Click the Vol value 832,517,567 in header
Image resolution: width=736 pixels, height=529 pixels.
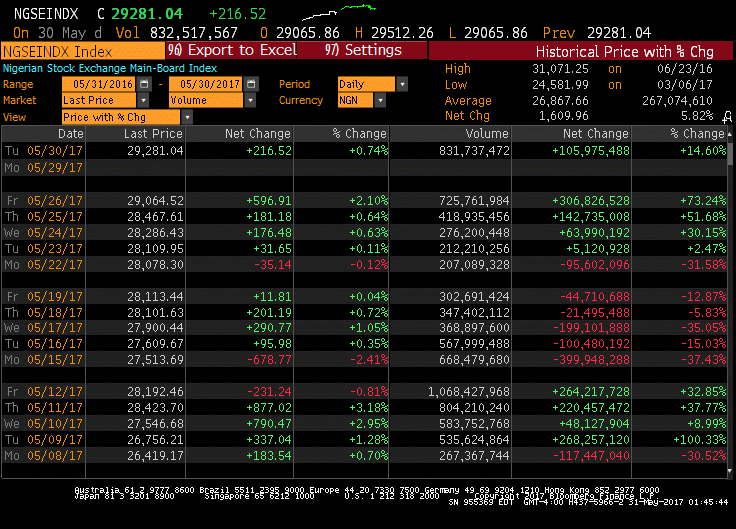193,33
